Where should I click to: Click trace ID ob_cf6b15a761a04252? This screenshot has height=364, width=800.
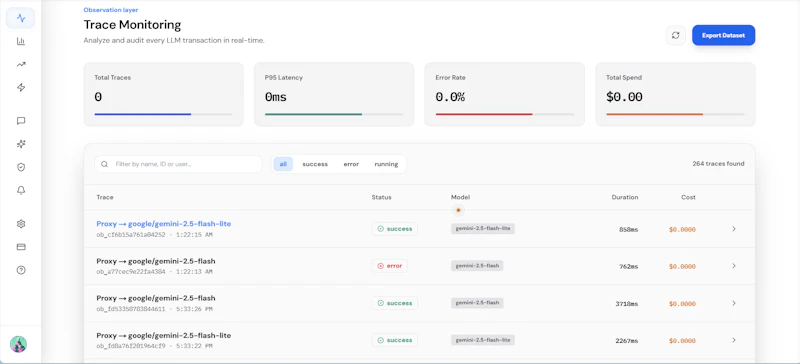[x=131, y=235]
